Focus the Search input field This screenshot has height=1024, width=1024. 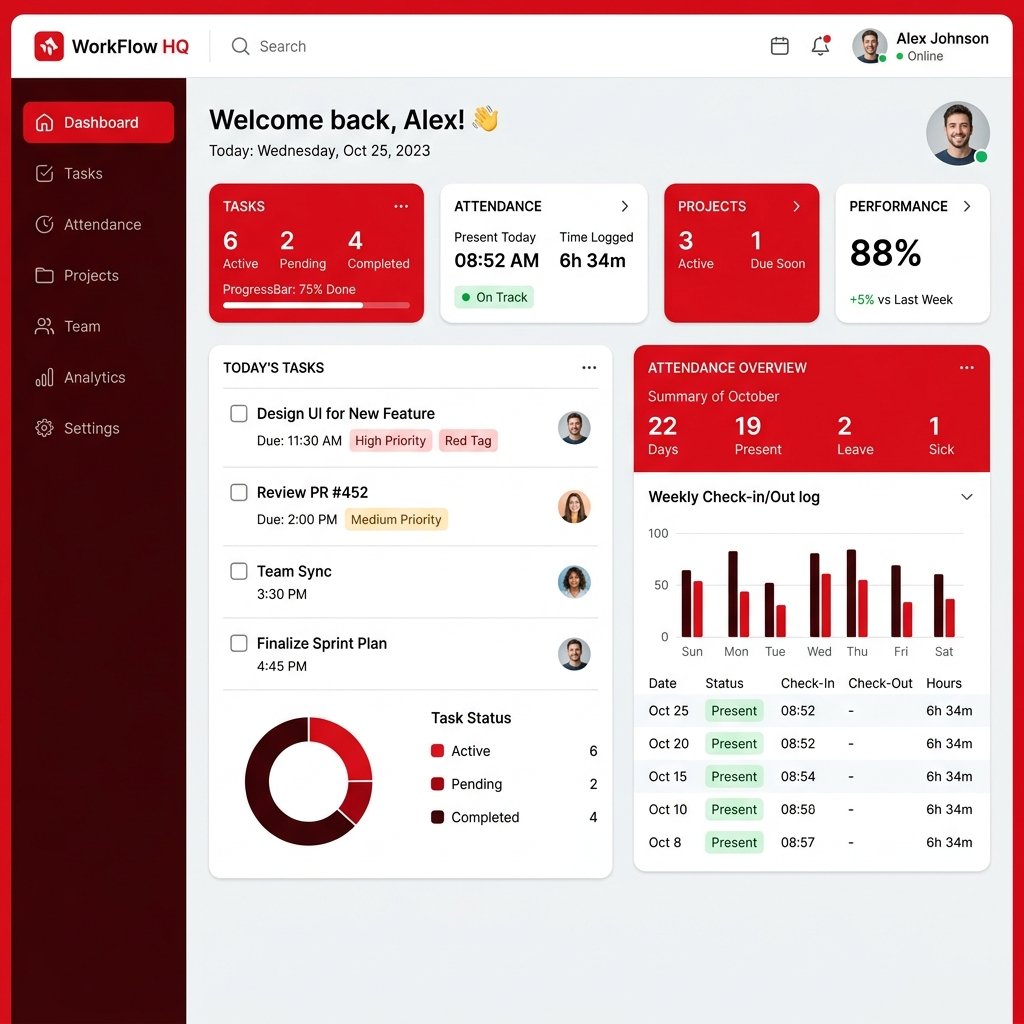pyautogui.click(x=282, y=46)
